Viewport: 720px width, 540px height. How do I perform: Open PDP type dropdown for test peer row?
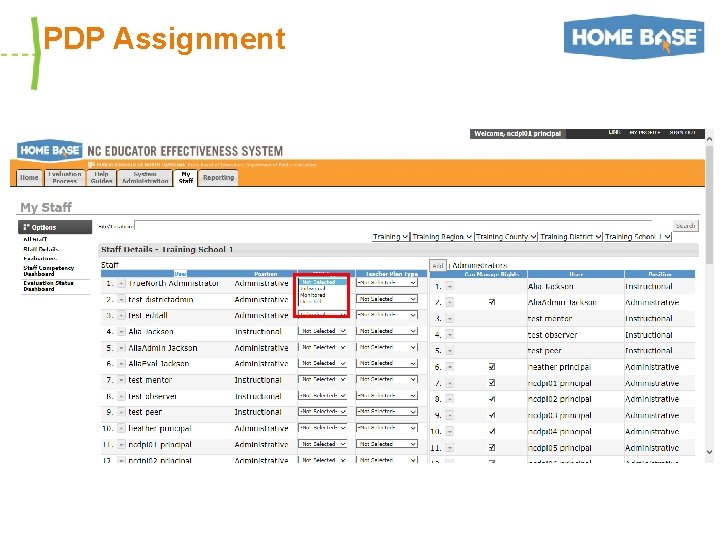(x=322, y=411)
